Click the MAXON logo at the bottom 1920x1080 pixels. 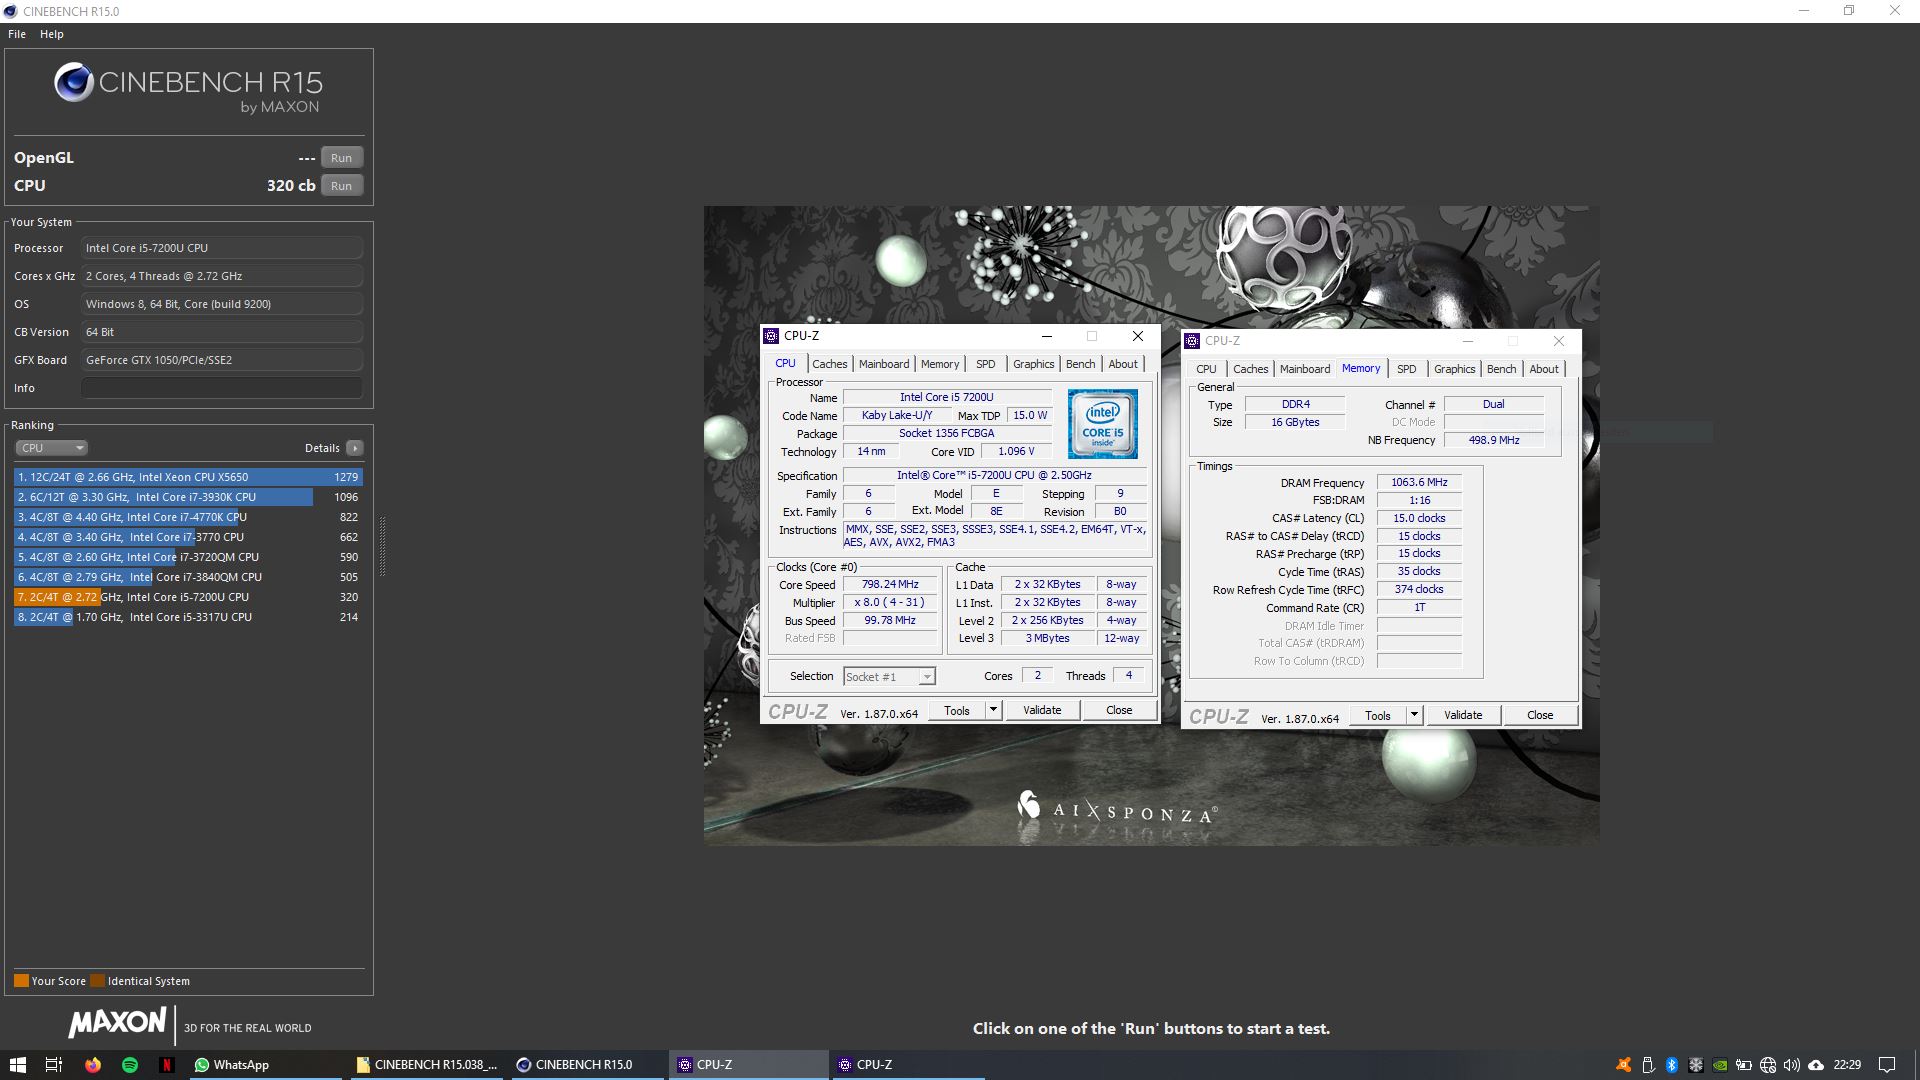coord(117,1022)
